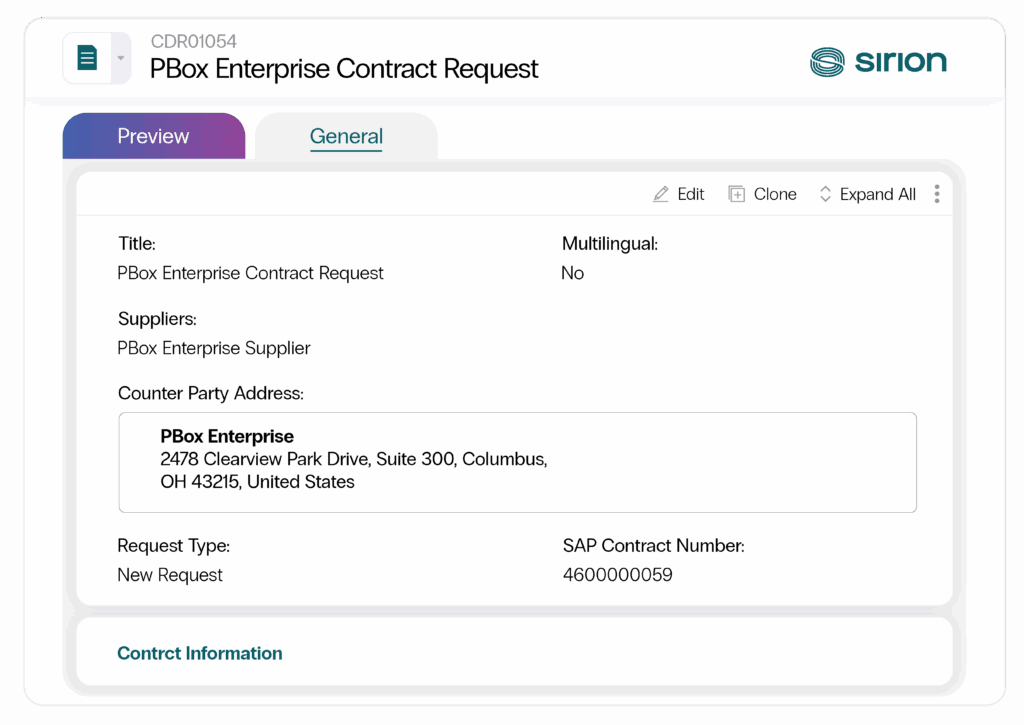Open the dropdown arrow beside document icon

coord(121,58)
